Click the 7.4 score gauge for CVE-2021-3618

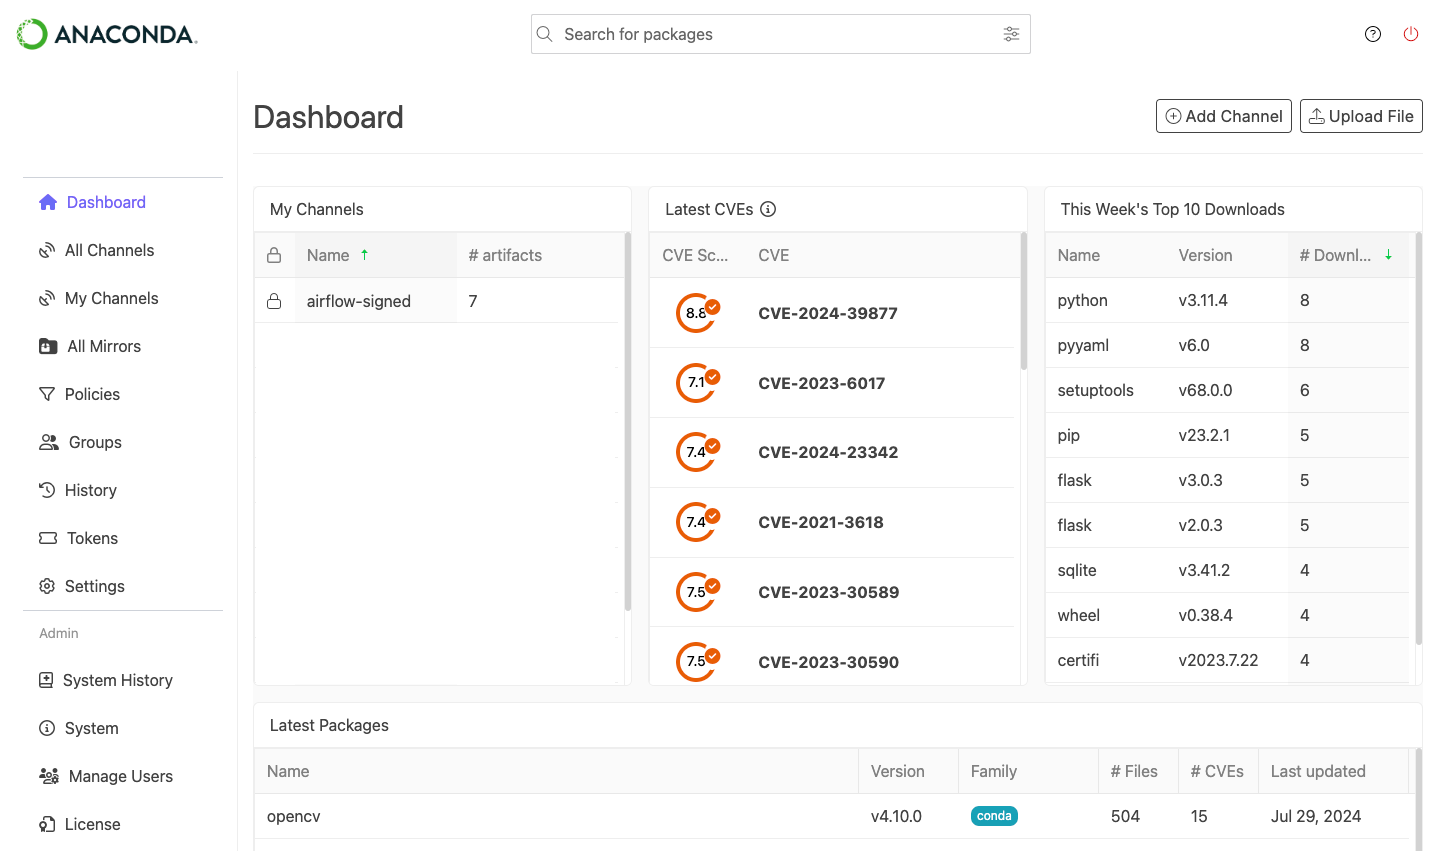pyautogui.click(x=698, y=522)
